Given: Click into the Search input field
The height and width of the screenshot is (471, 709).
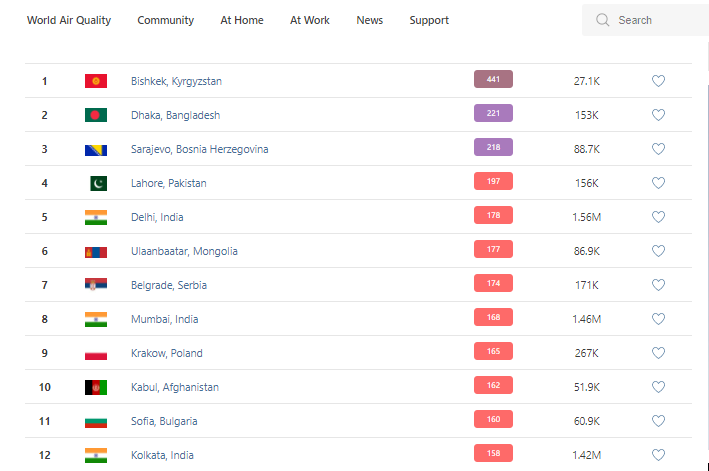Looking at the screenshot, I should pyautogui.click(x=655, y=20).
